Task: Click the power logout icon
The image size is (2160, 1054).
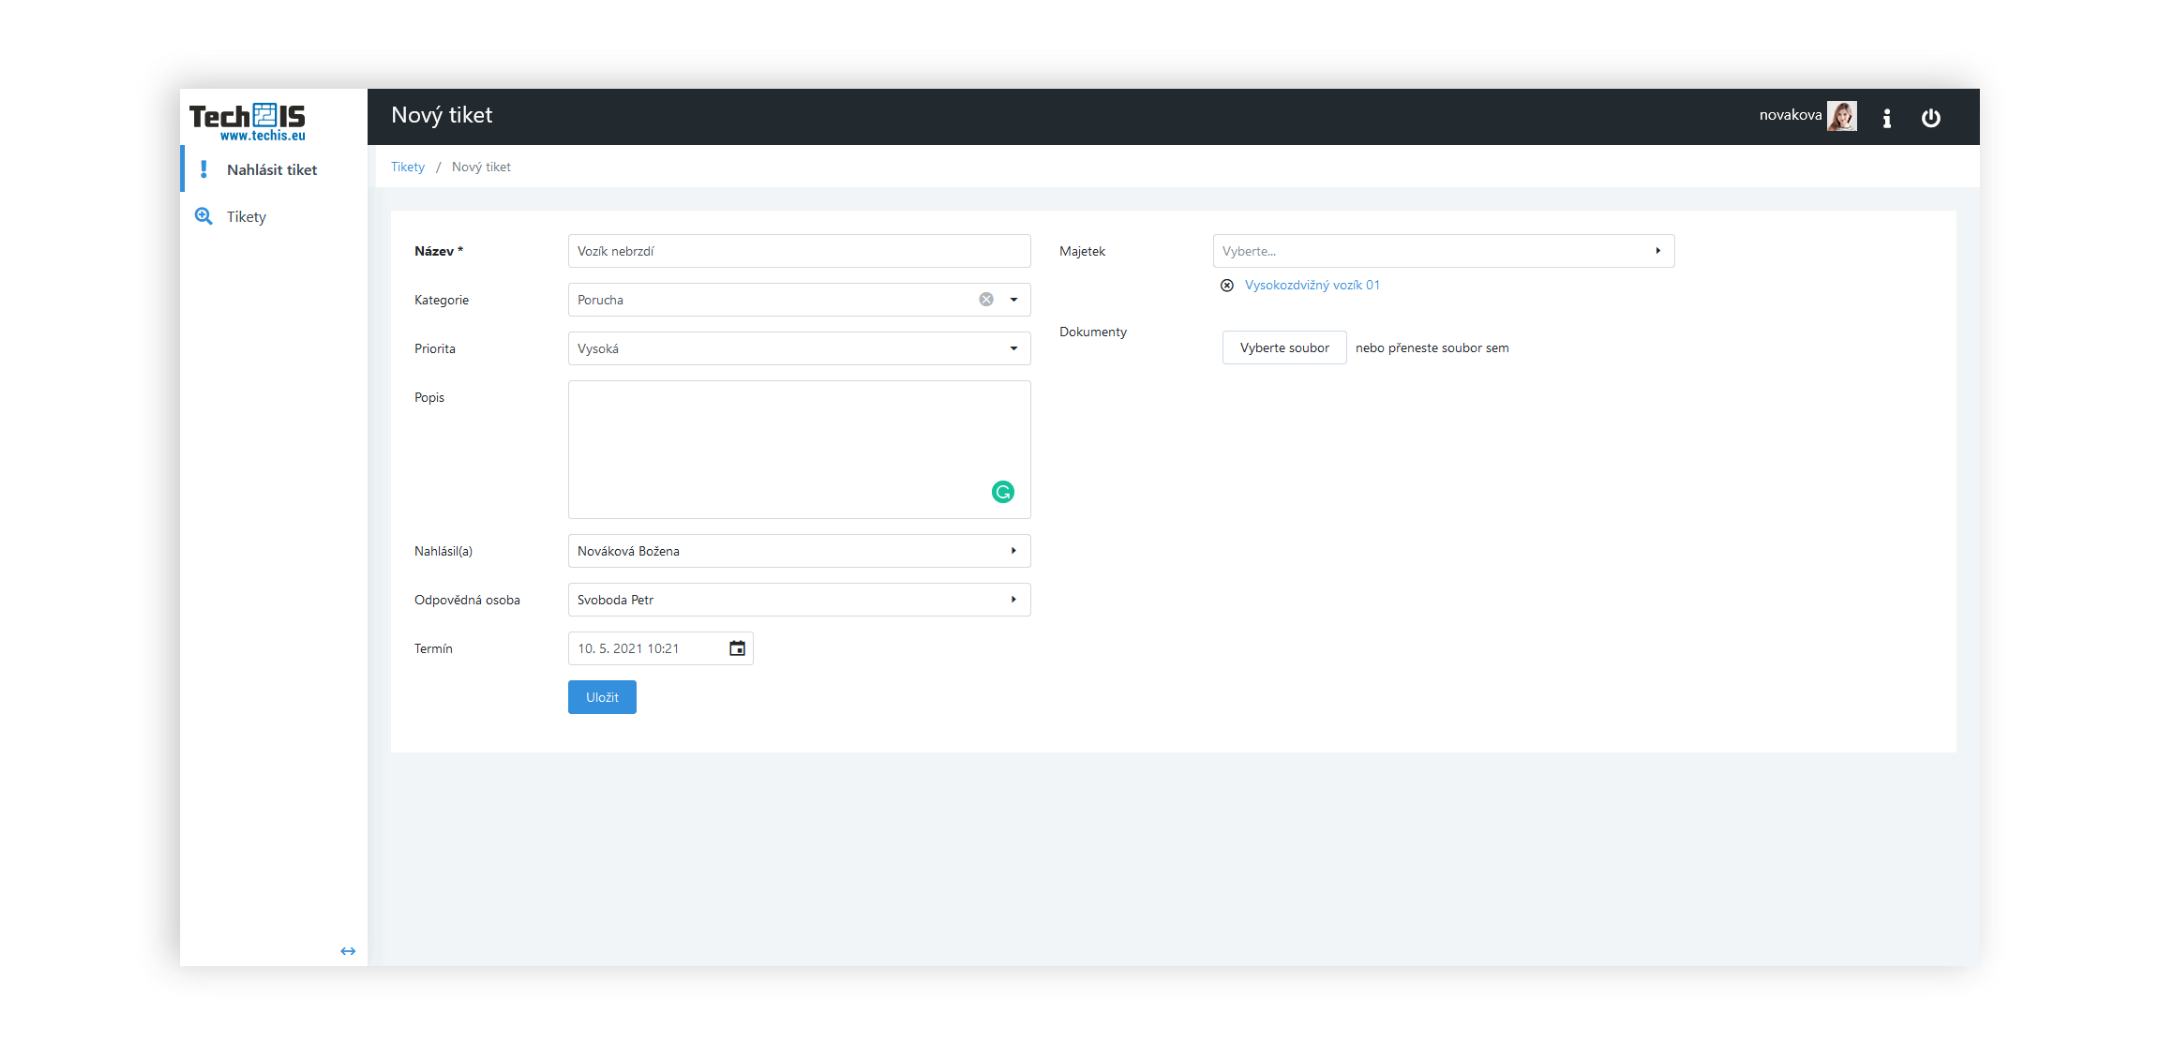Action: click(1931, 117)
